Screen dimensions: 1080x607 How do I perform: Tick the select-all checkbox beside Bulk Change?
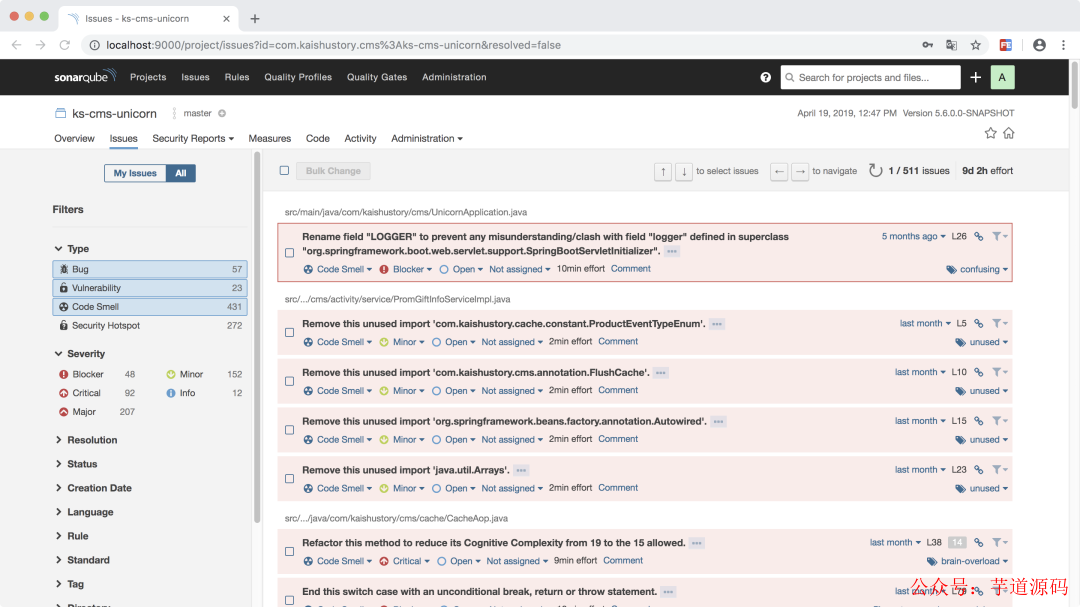(284, 170)
